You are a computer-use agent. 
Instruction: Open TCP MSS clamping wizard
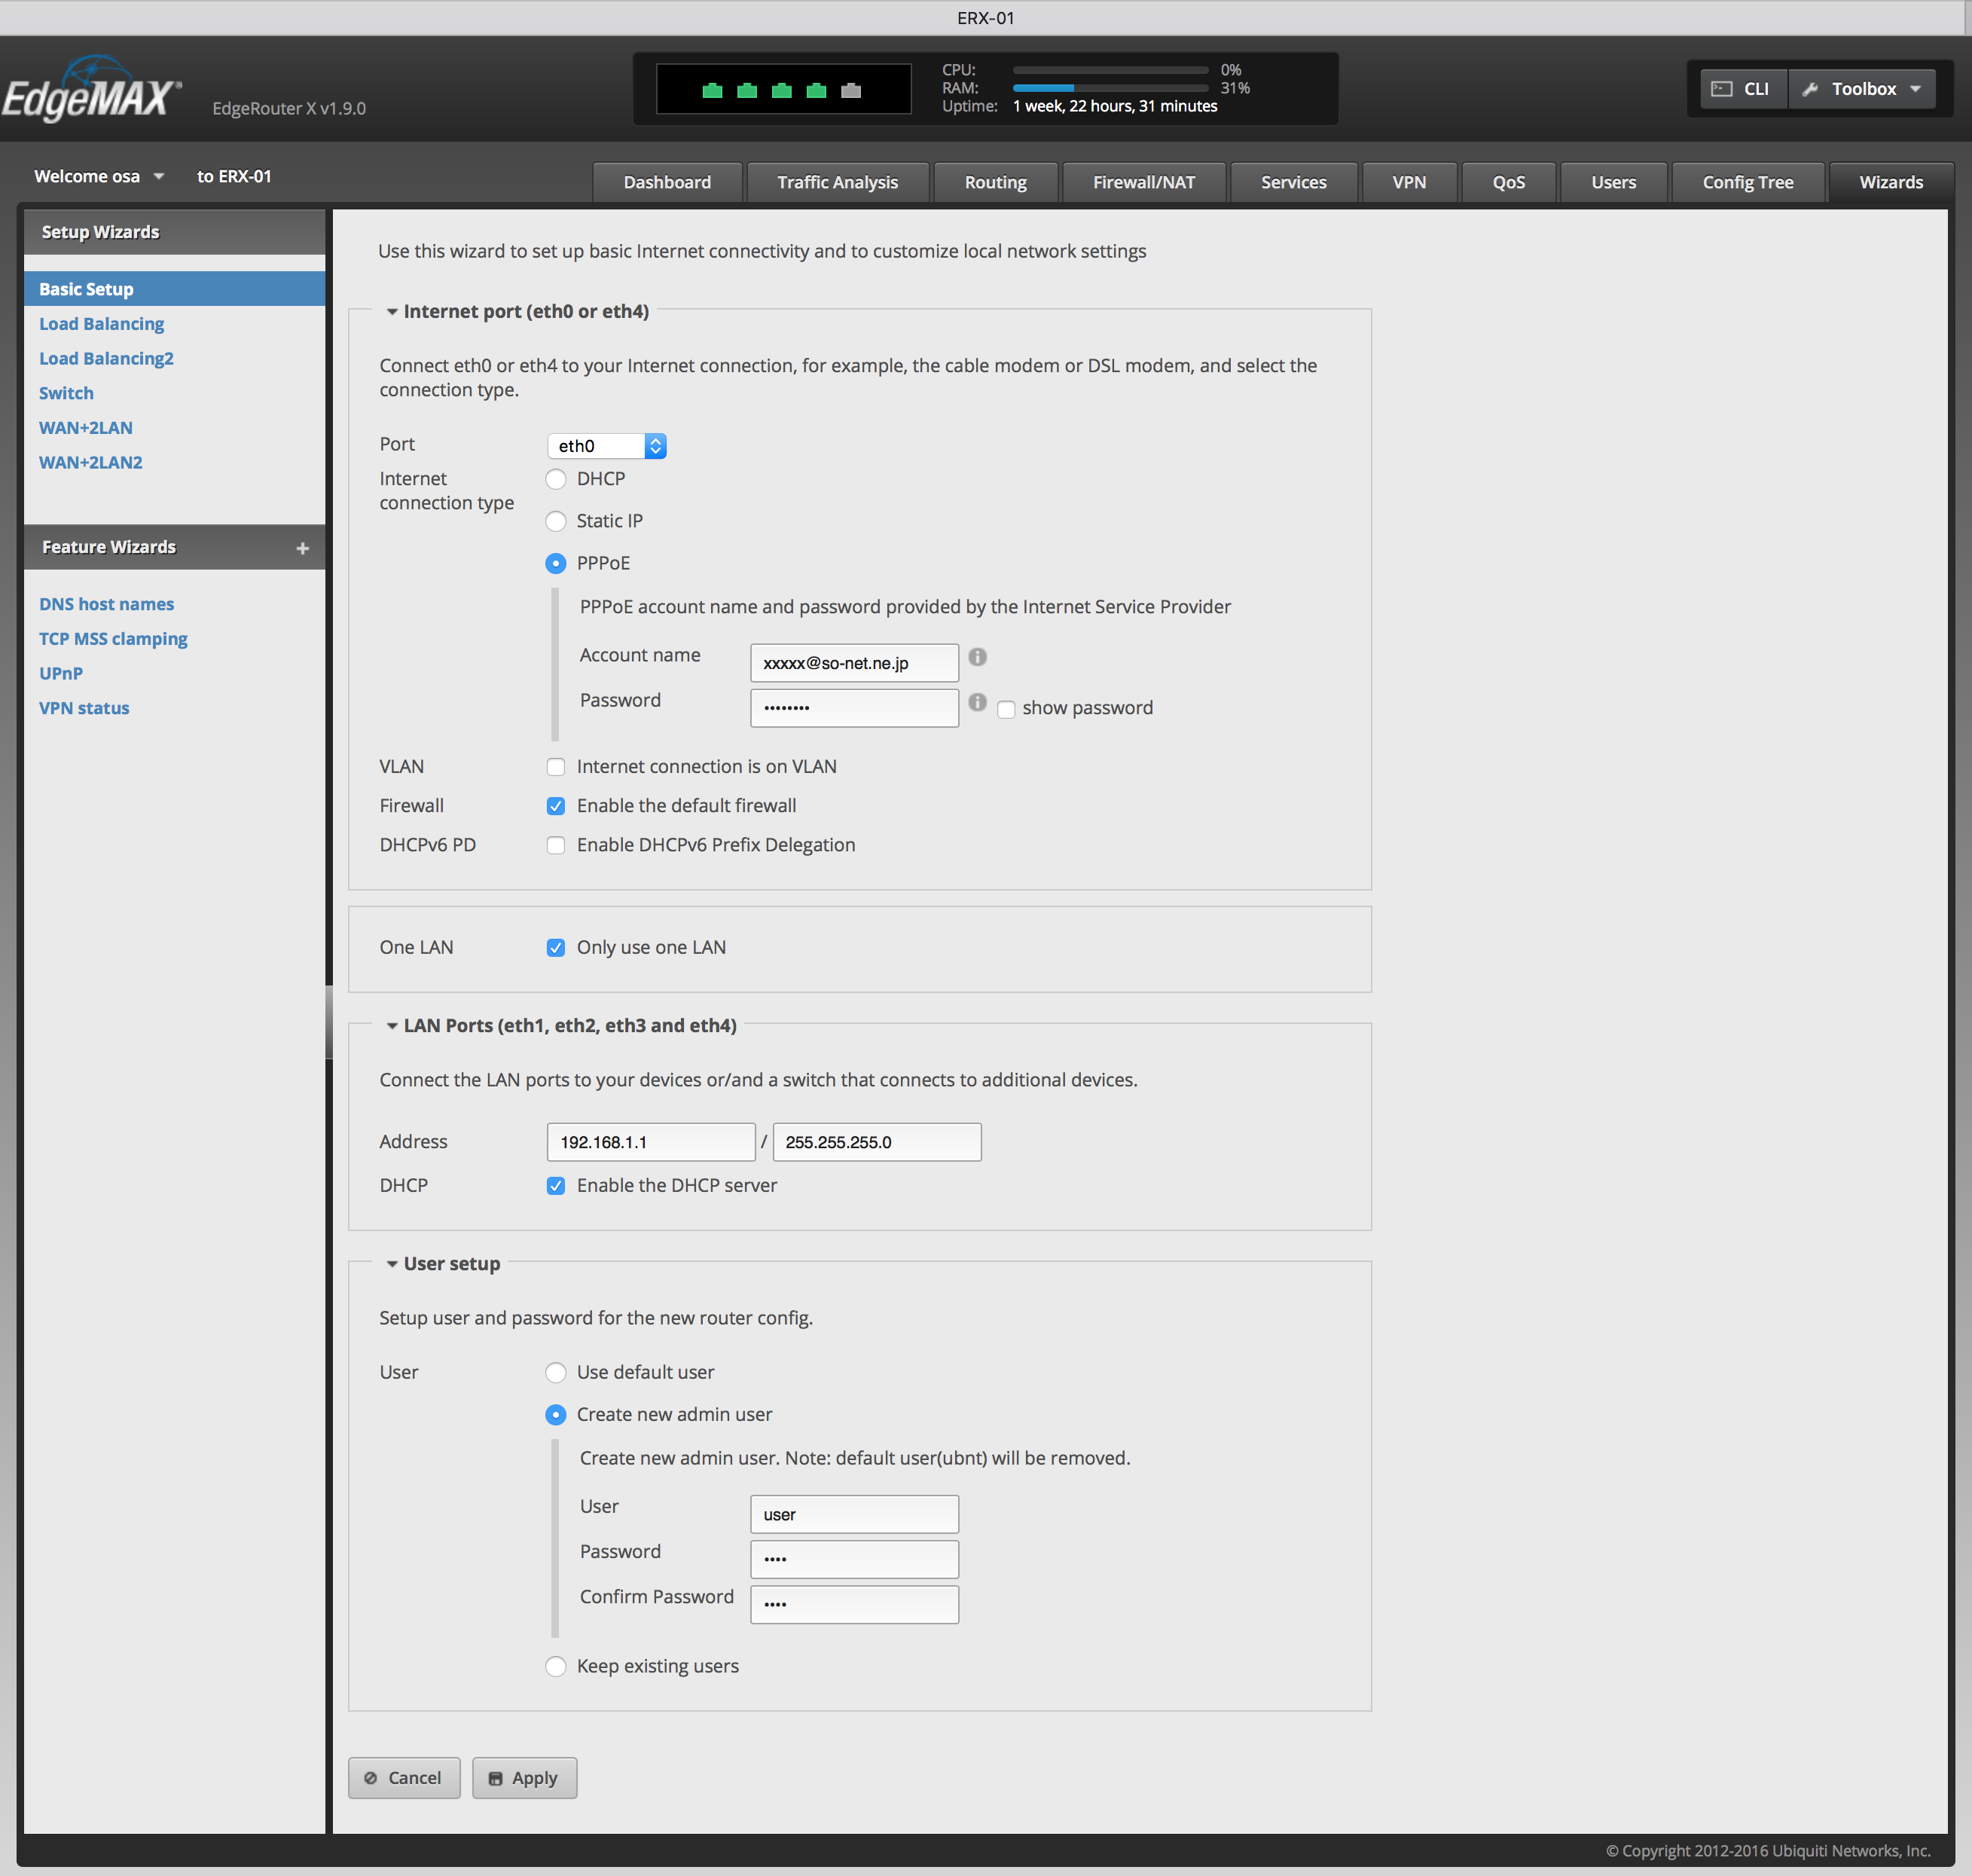pyautogui.click(x=113, y=639)
